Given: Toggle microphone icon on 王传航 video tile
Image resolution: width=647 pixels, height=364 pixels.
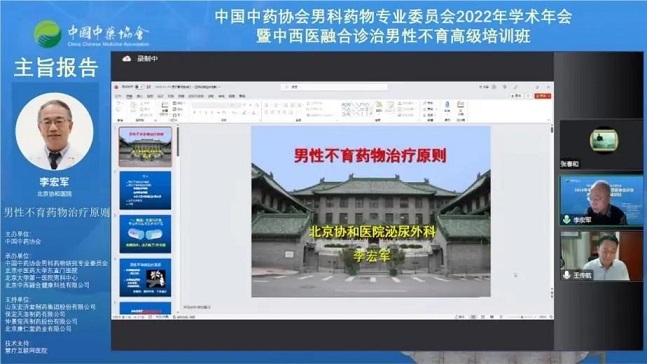Looking at the screenshot, I should click(567, 274).
